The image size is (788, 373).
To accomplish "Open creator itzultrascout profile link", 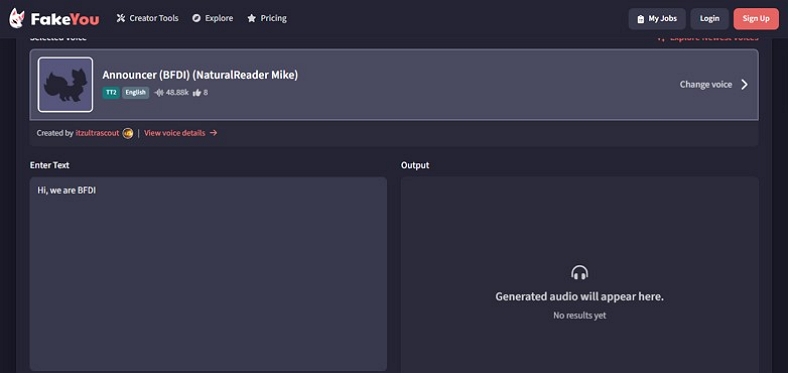I will pyautogui.click(x=97, y=133).
